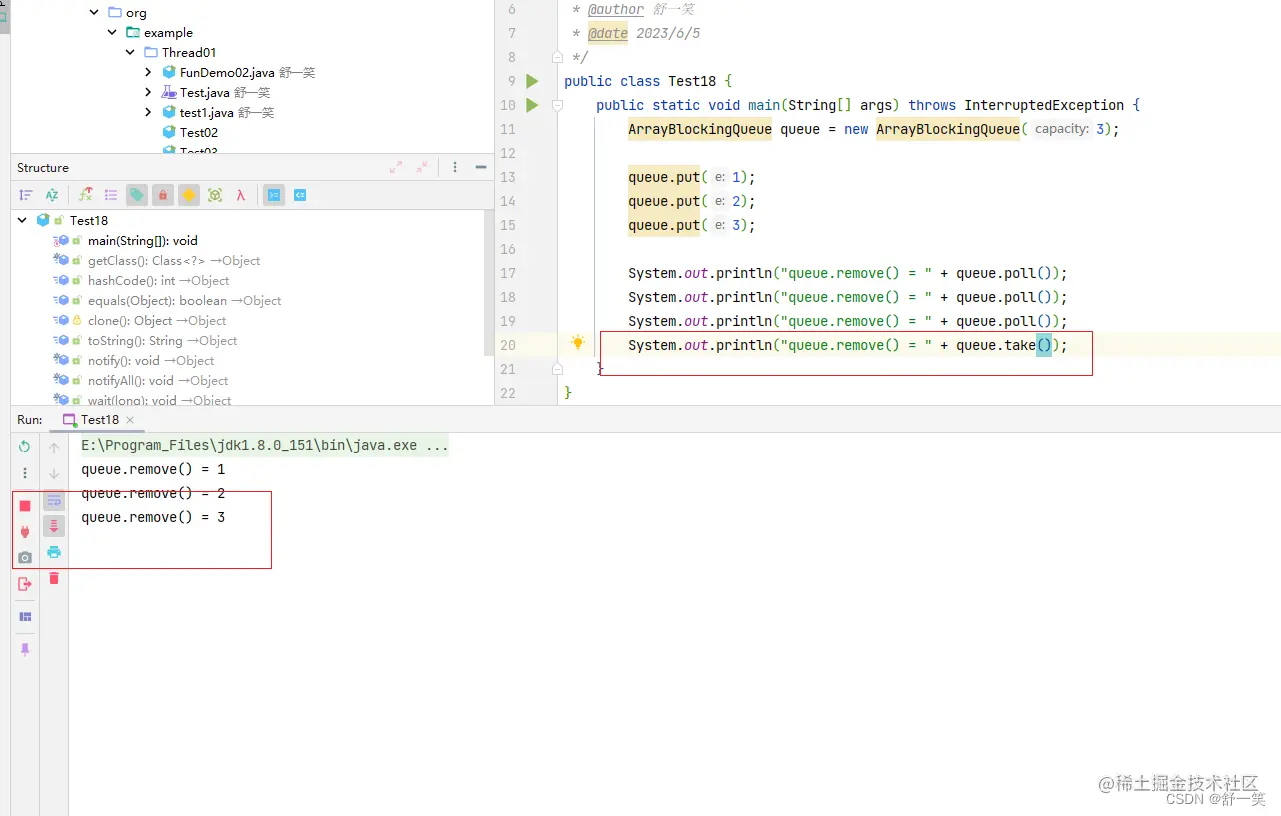Collapse the example package
The image size is (1281, 816).
pyautogui.click(x=113, y=32)
